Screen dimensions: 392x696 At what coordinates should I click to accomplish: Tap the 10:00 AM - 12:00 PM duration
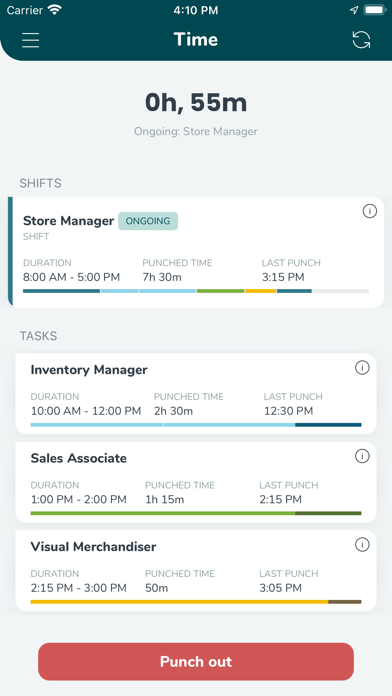coord(86,411)
